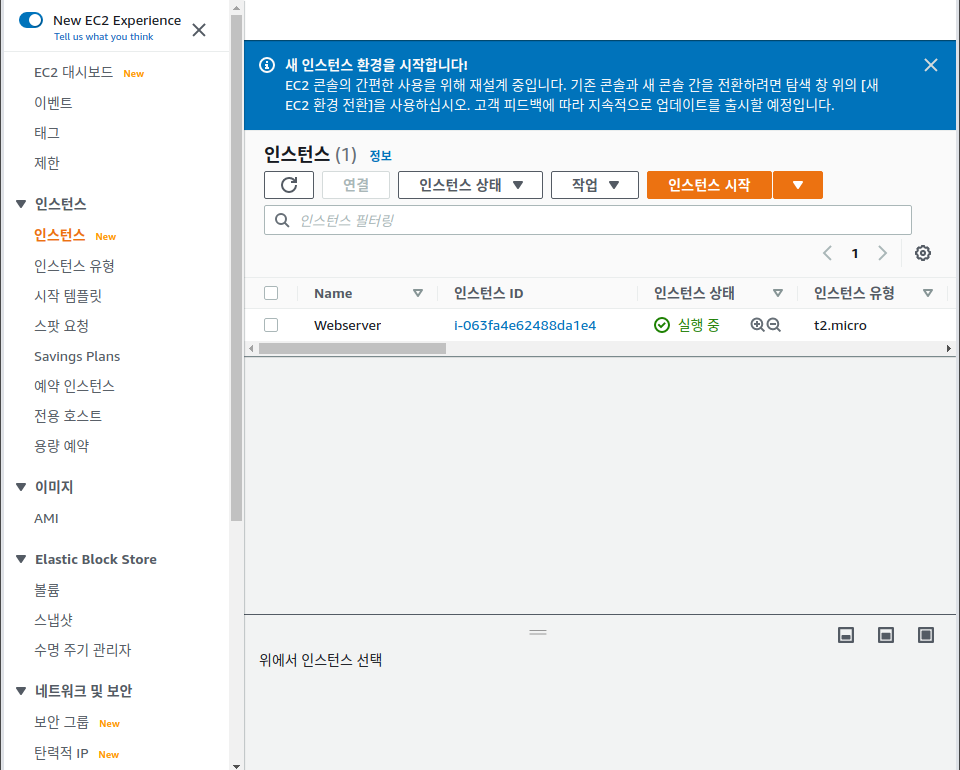The image size is (960, 770).
Task: Open 볼륨 in sidebar
Action: pyautogui.click(x=47, y=590)
